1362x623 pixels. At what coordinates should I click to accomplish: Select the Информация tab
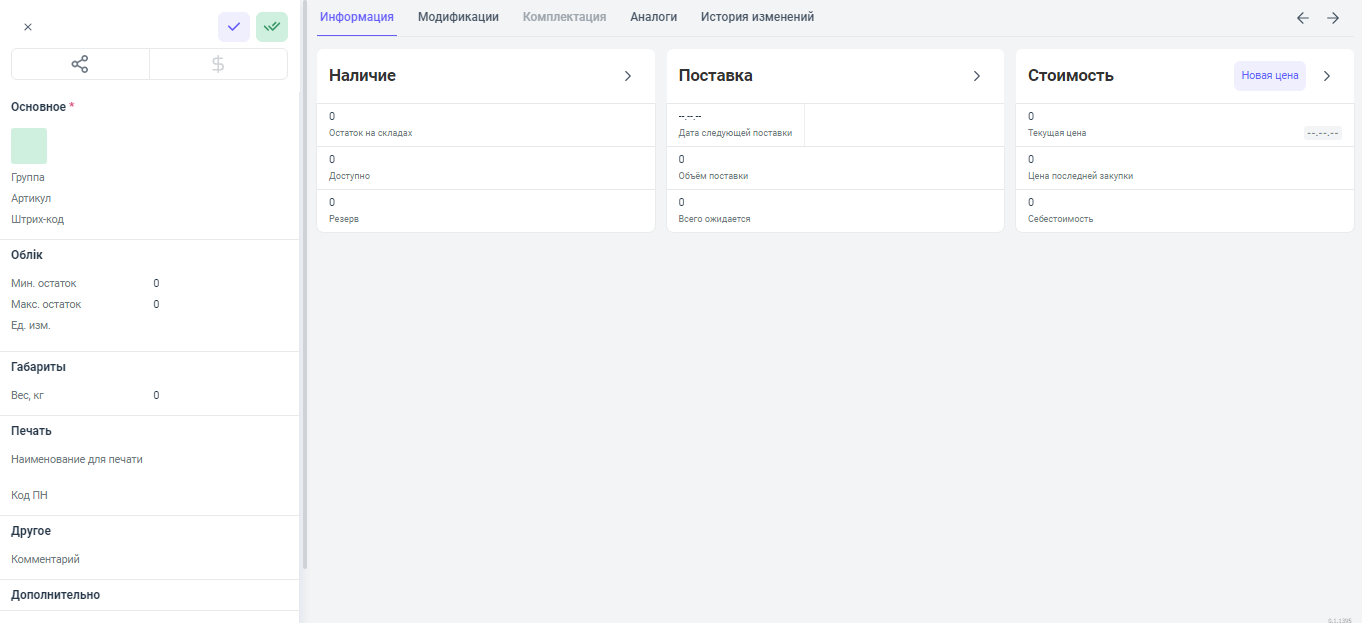click(x=357, y=17)
